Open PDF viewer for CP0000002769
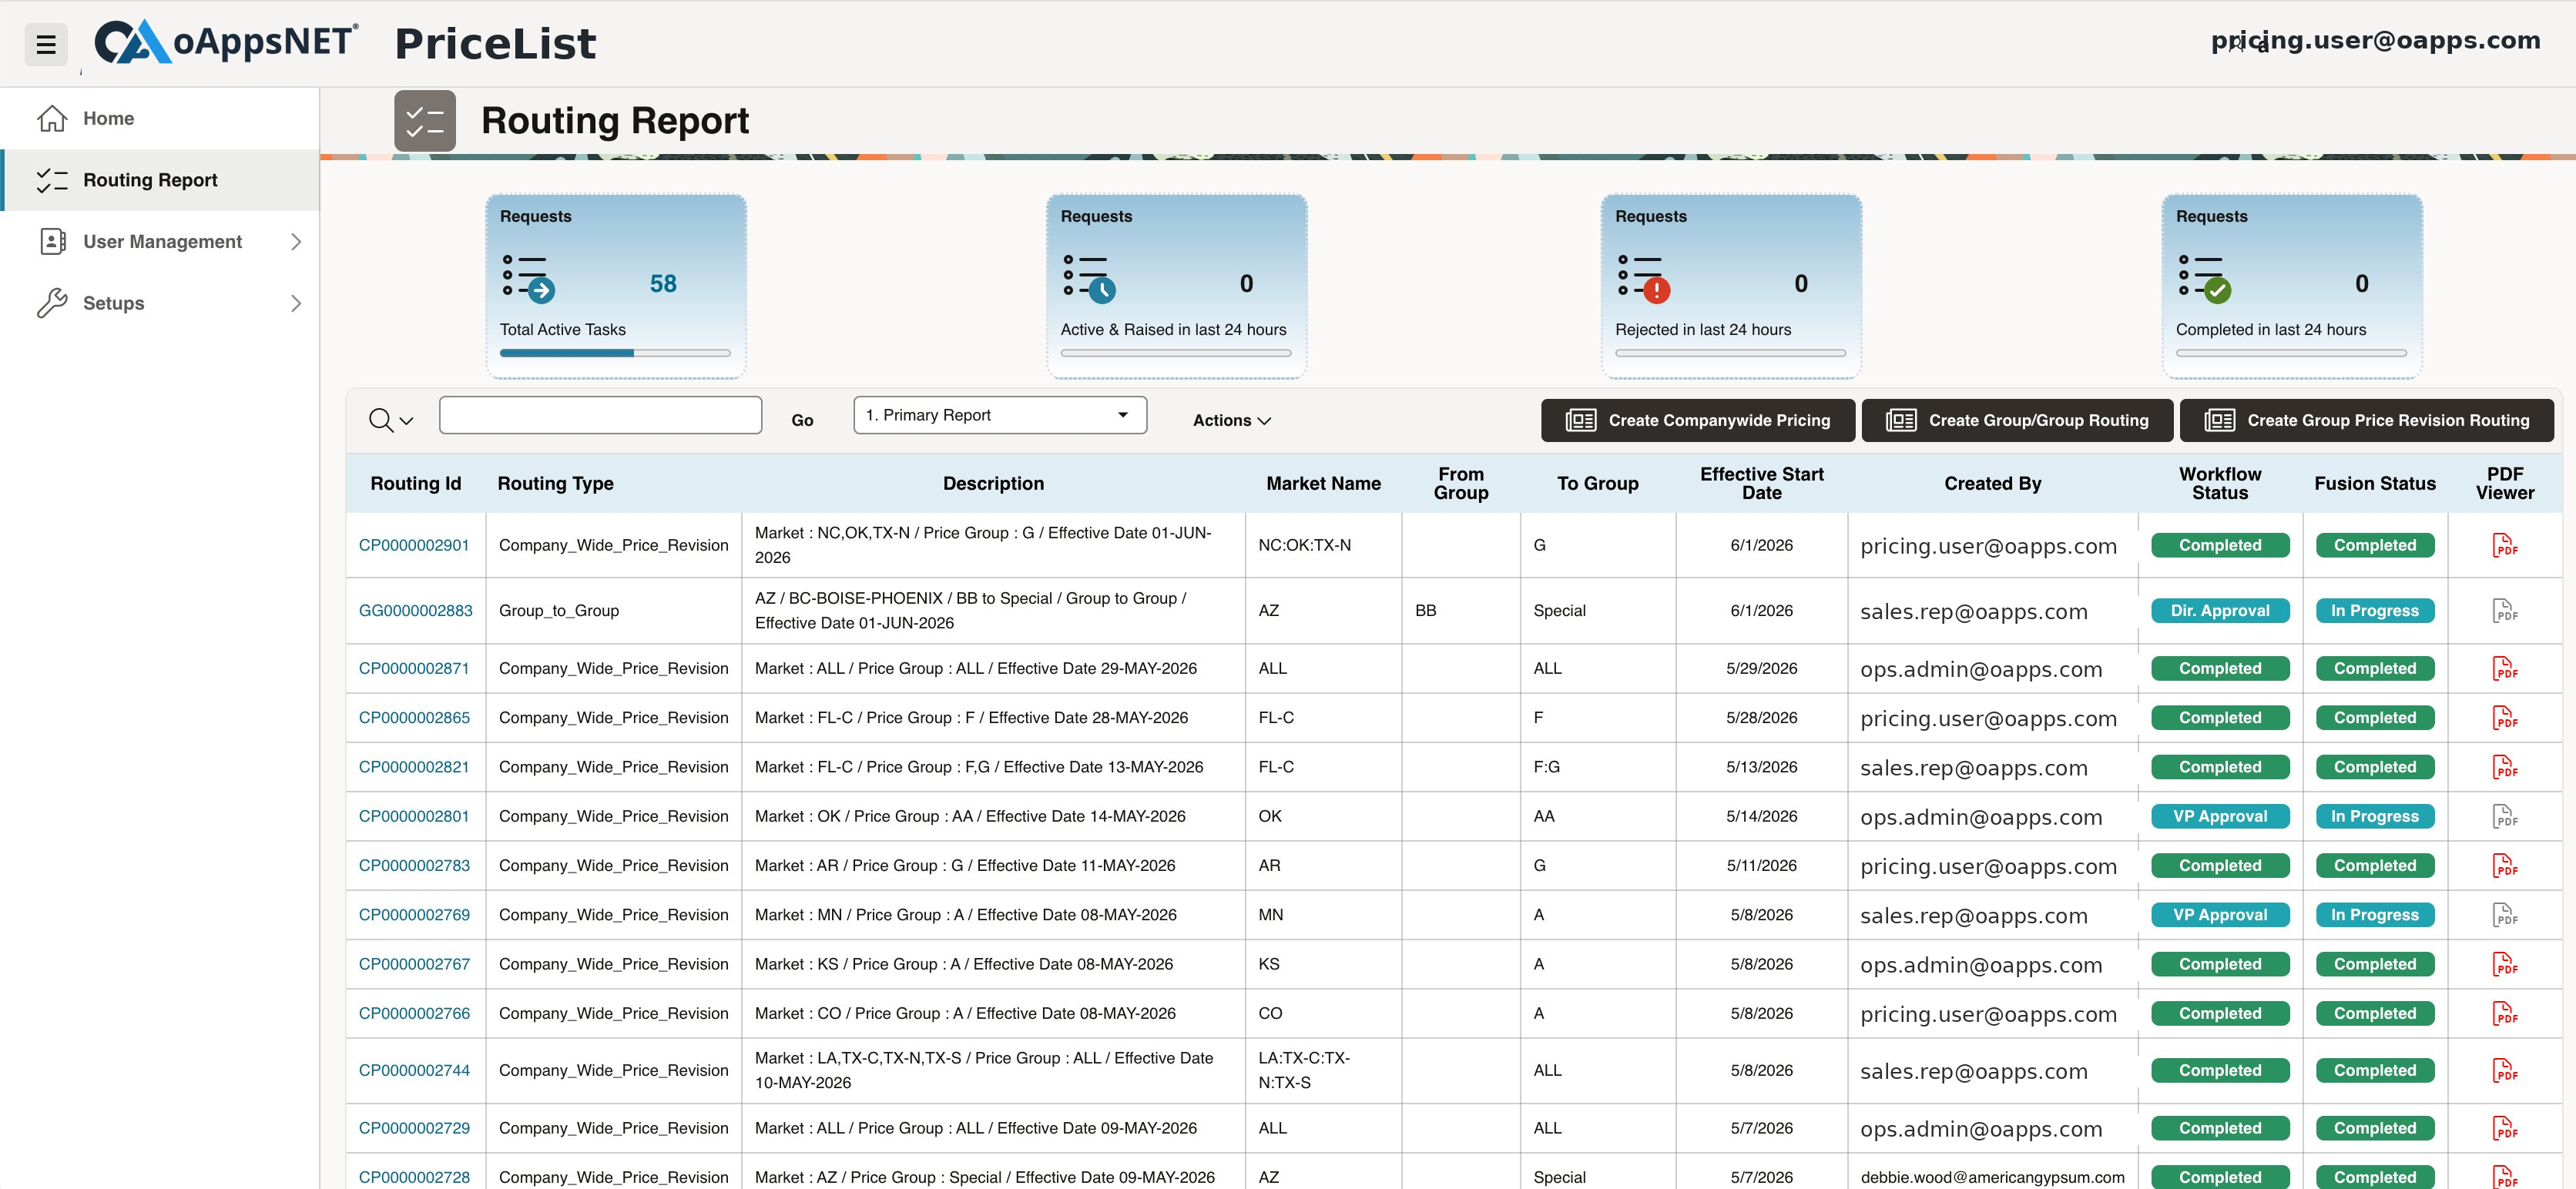Image resolution: width=2576 pixels, height=1189 pixels. [x=2504, y=915]
